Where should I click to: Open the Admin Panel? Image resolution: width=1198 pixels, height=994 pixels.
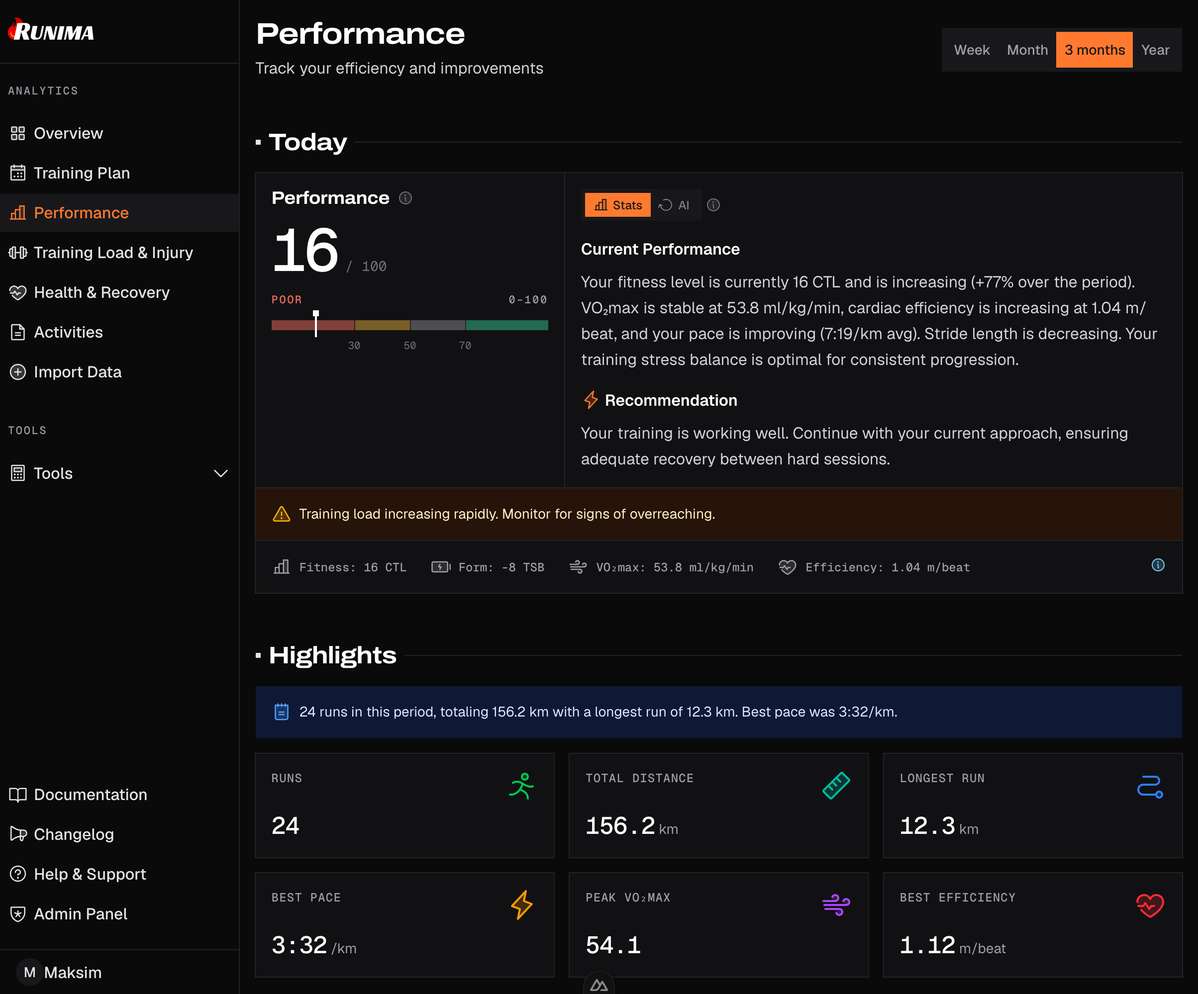tap(119, 914)
